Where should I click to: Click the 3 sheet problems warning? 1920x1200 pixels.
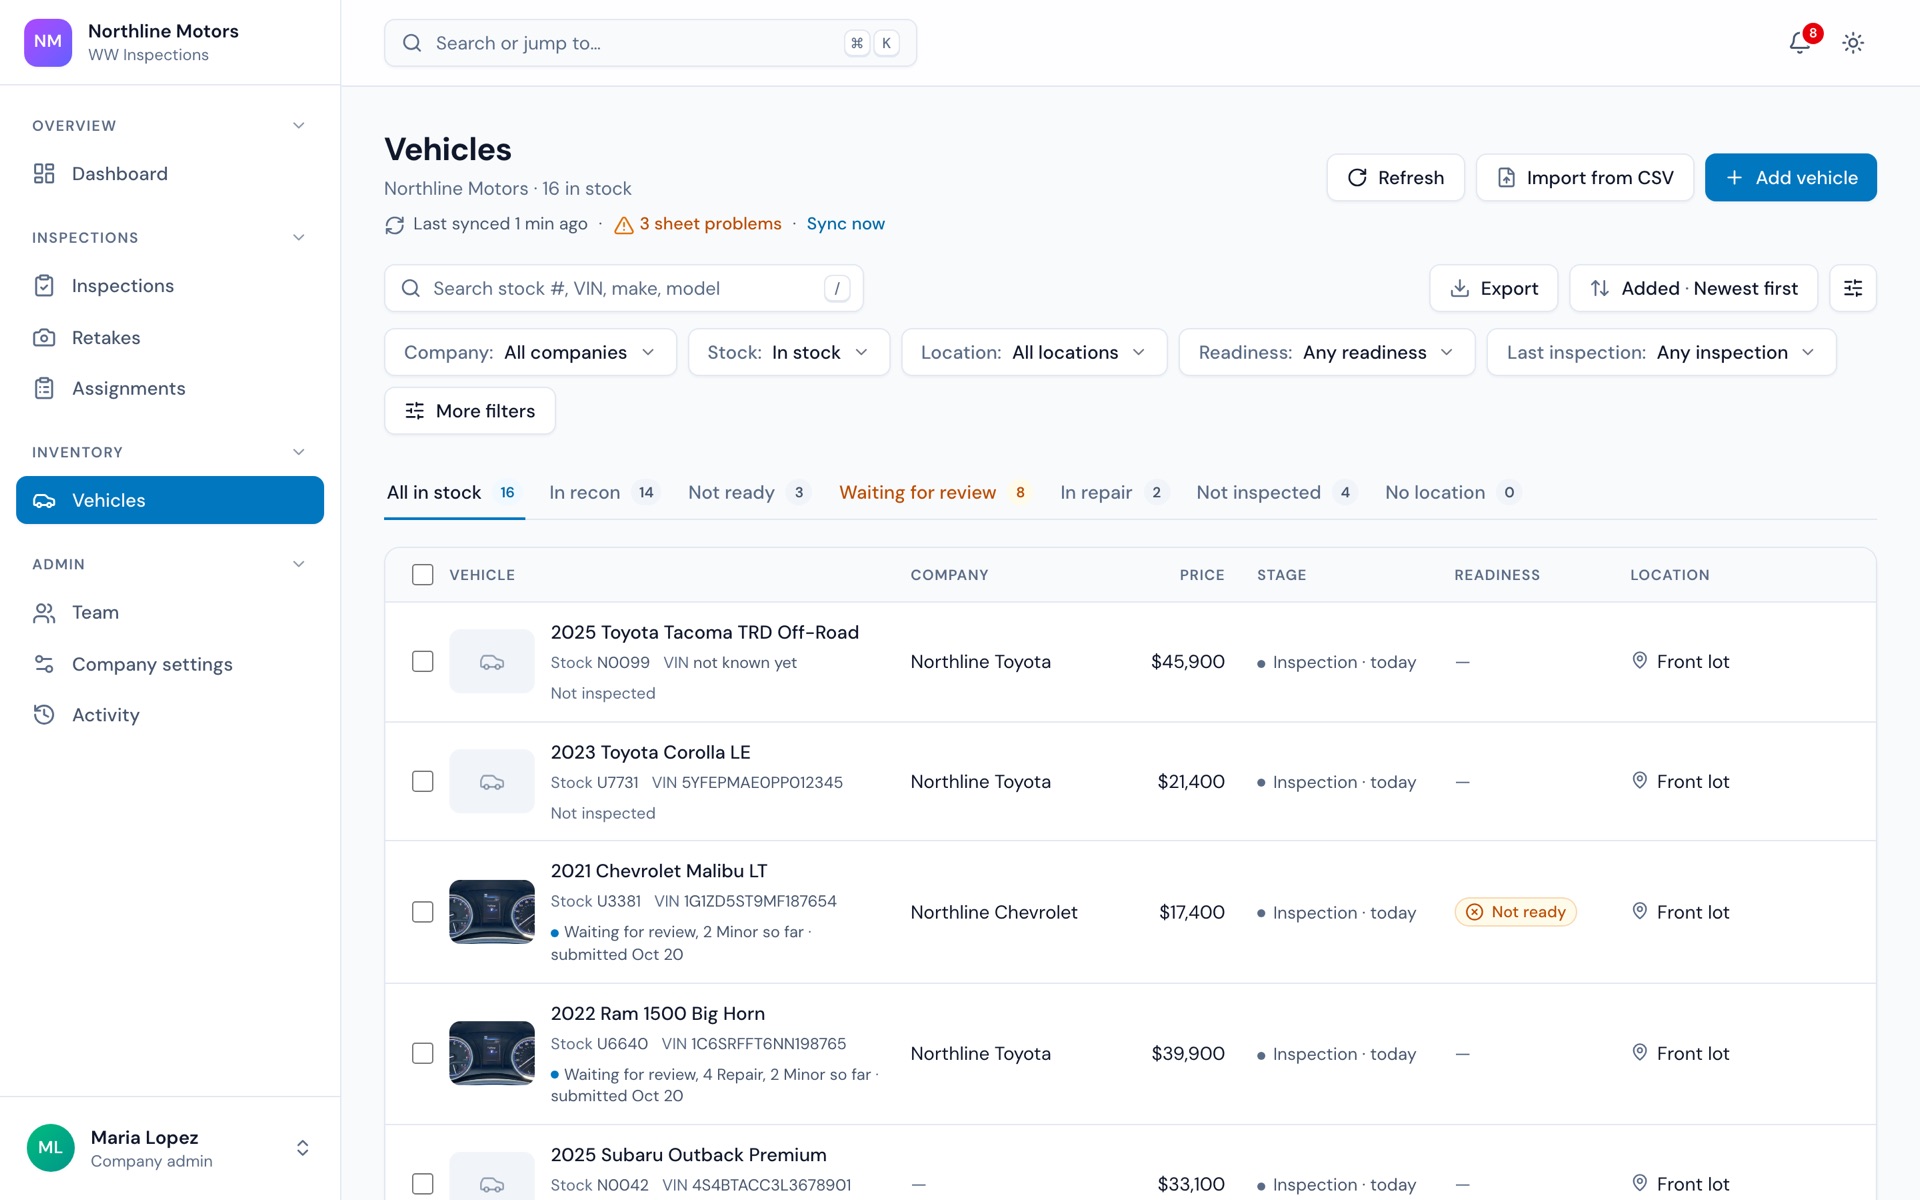click(x=698, y=224)
